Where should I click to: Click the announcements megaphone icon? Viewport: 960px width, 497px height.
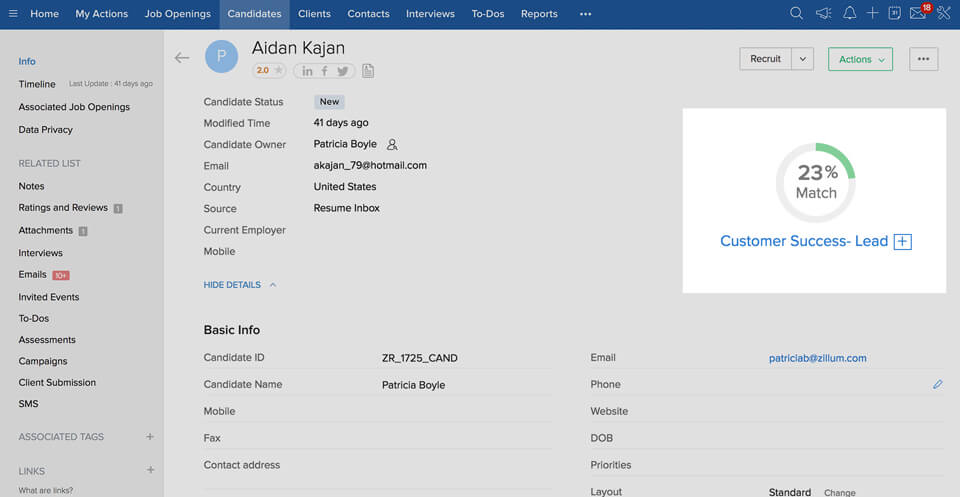click(823, 14)
